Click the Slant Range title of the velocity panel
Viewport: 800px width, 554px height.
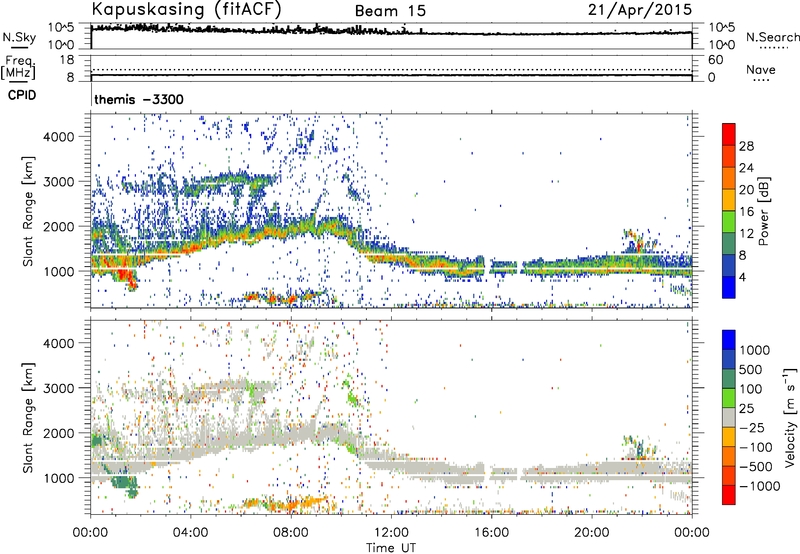click(28, 417)
